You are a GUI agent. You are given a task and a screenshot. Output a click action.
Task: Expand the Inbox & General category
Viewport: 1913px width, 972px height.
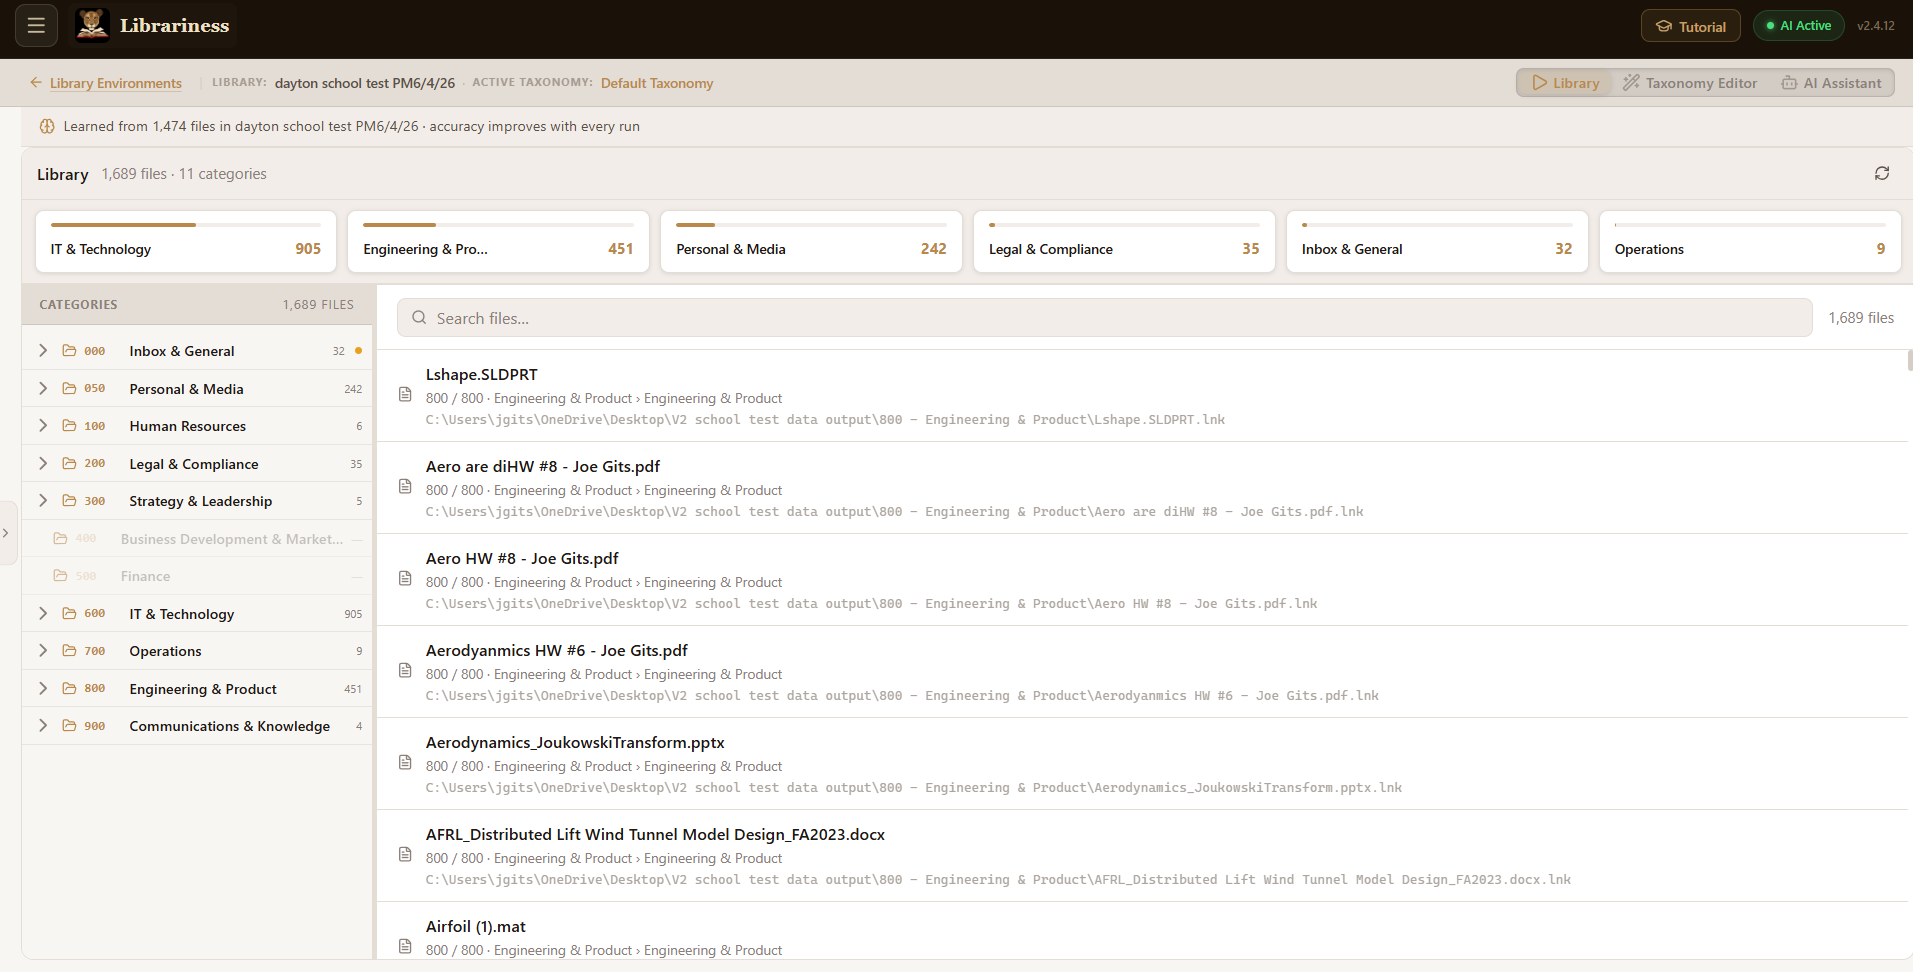[x=43, y=351]
